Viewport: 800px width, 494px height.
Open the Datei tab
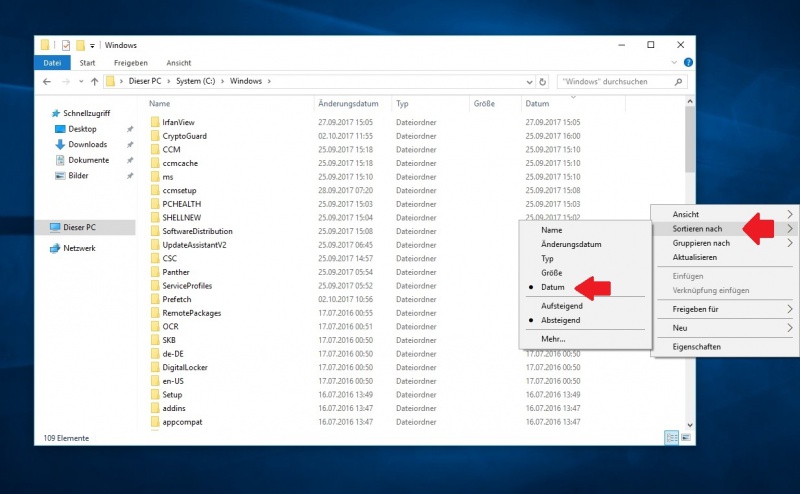tap(52, 63)
